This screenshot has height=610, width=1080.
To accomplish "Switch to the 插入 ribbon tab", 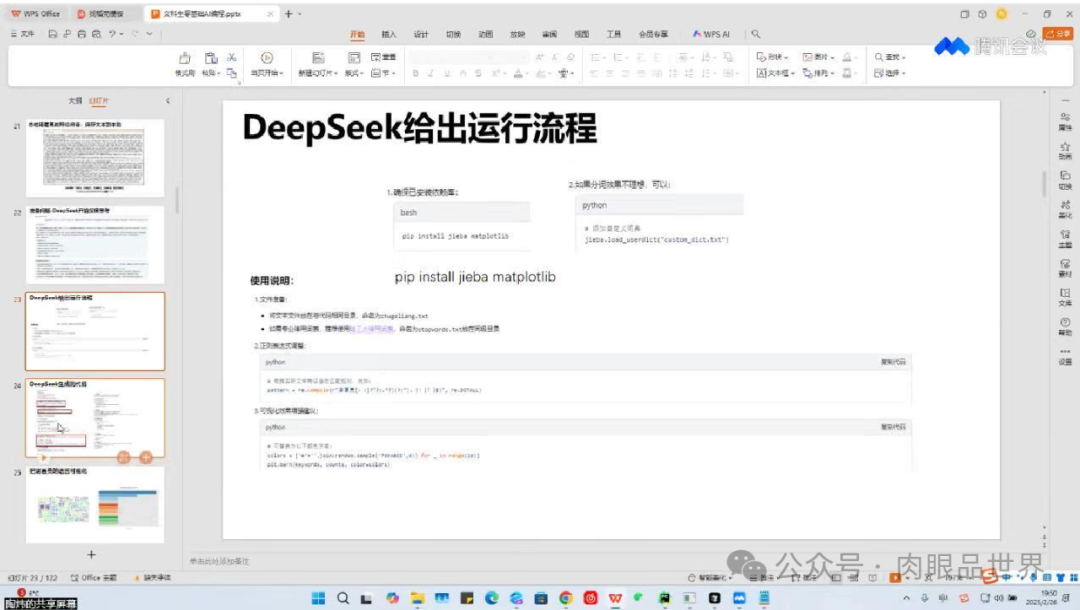I will 389,34.
